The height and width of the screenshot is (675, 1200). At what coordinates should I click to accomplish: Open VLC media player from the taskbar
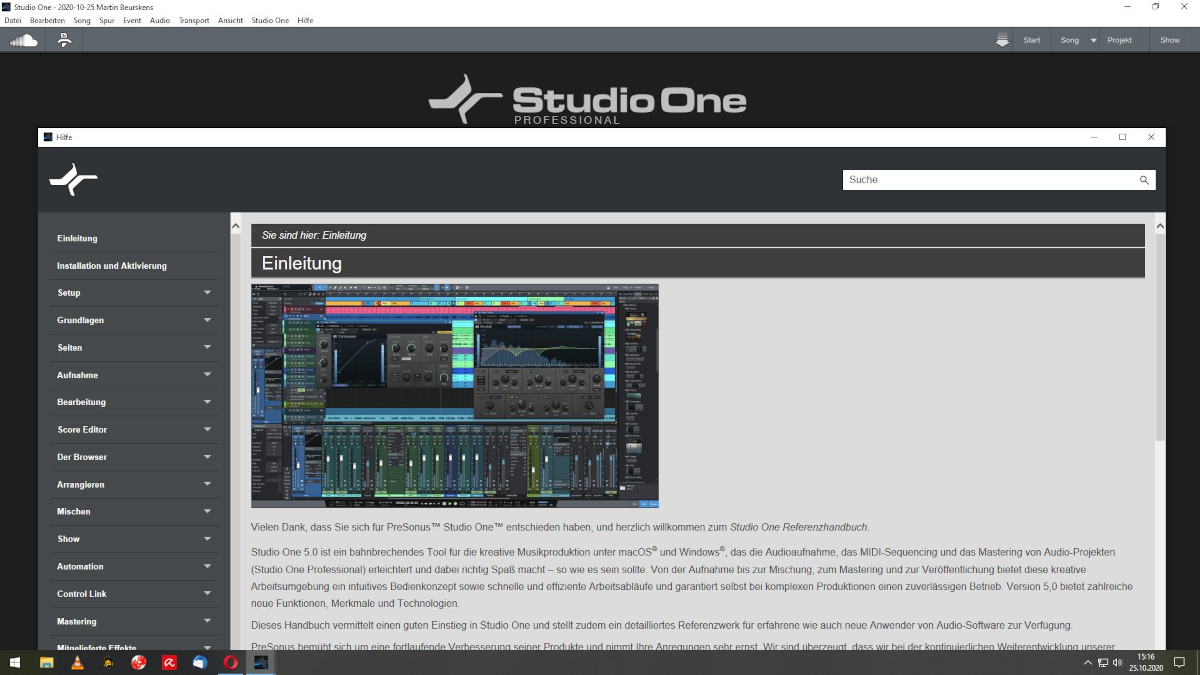tap(77, 662)
